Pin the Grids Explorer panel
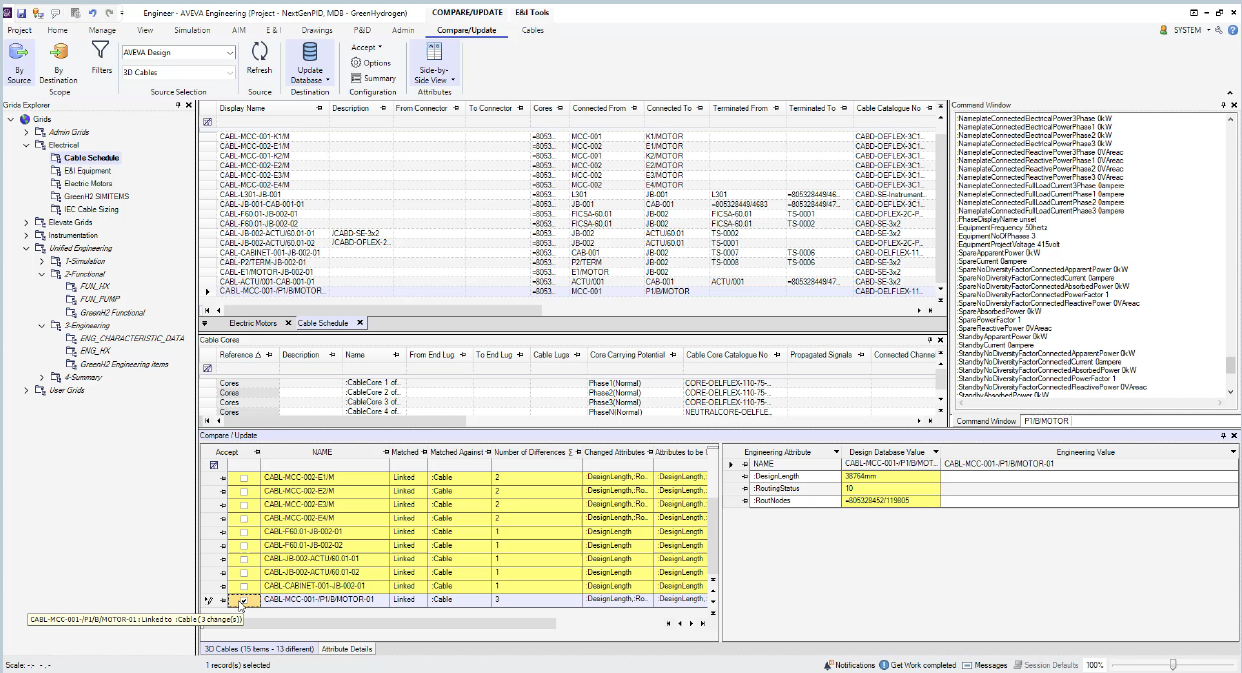 pyautogui.click(x=177, y=104)
